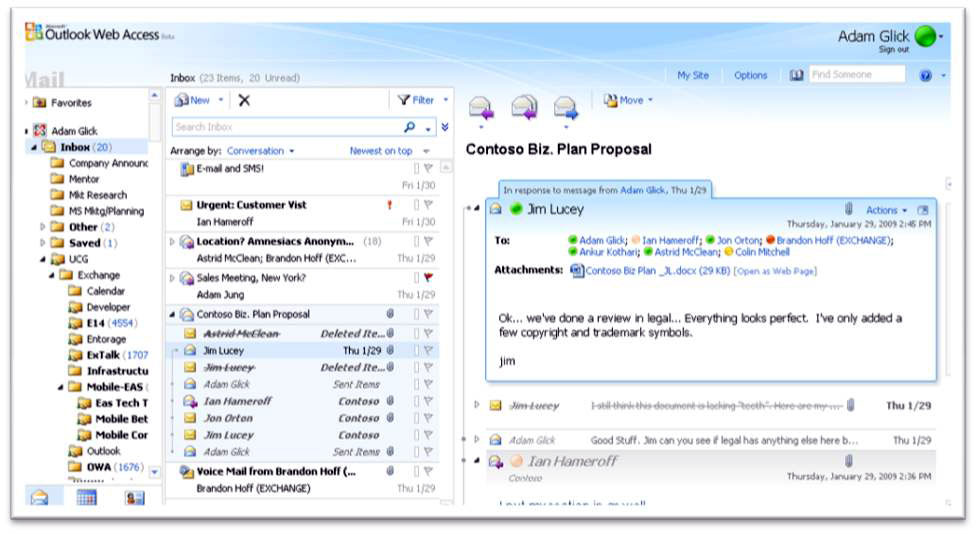This screenshot has height=534, width=977.
Task: Open attachment Contoso Biz Plan _JL.docx
Action: point(657,271)
